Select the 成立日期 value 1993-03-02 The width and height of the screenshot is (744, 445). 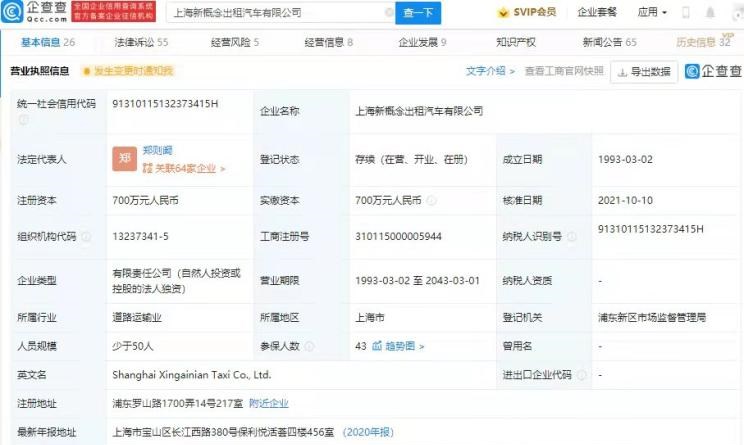click(x=625, y=159)
